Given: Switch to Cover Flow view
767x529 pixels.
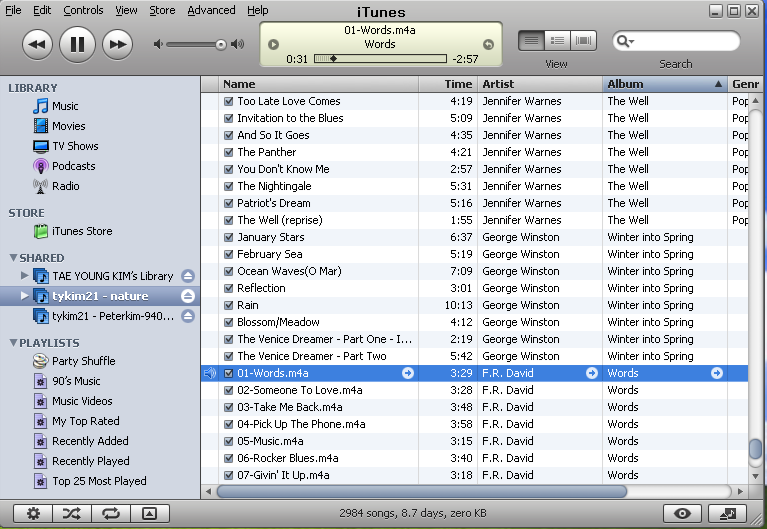Looking at the screenshot, I should click(583, 41).
